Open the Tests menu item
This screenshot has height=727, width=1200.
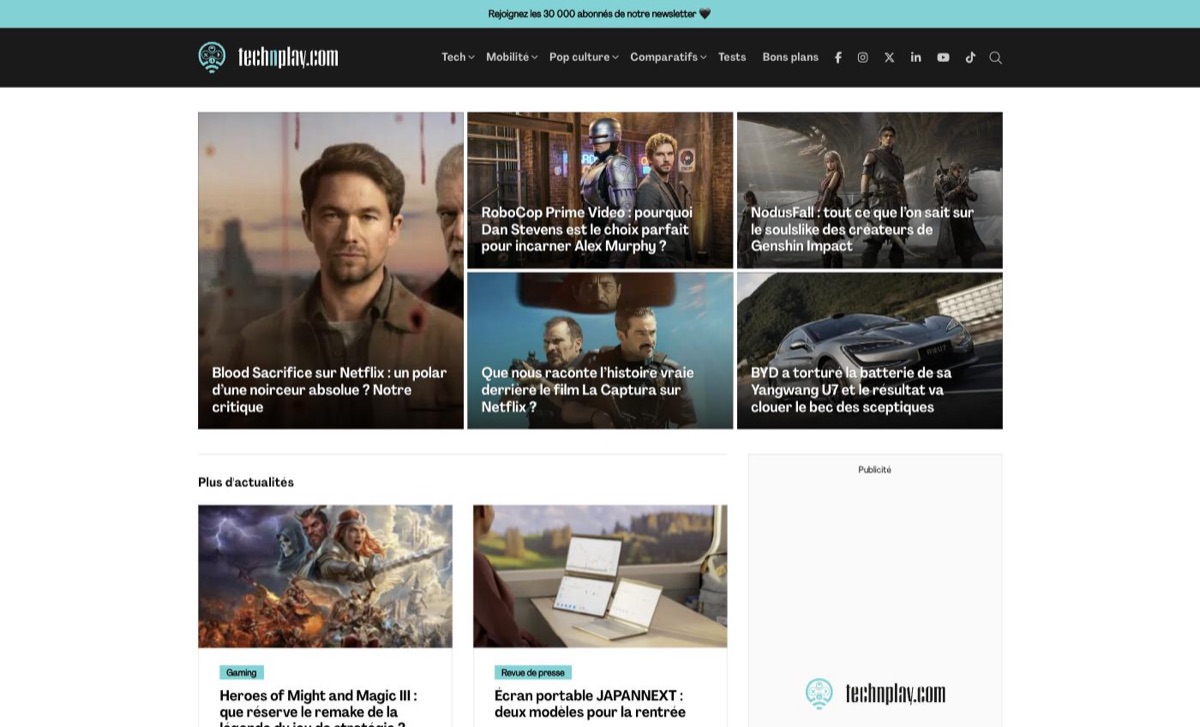732,57
